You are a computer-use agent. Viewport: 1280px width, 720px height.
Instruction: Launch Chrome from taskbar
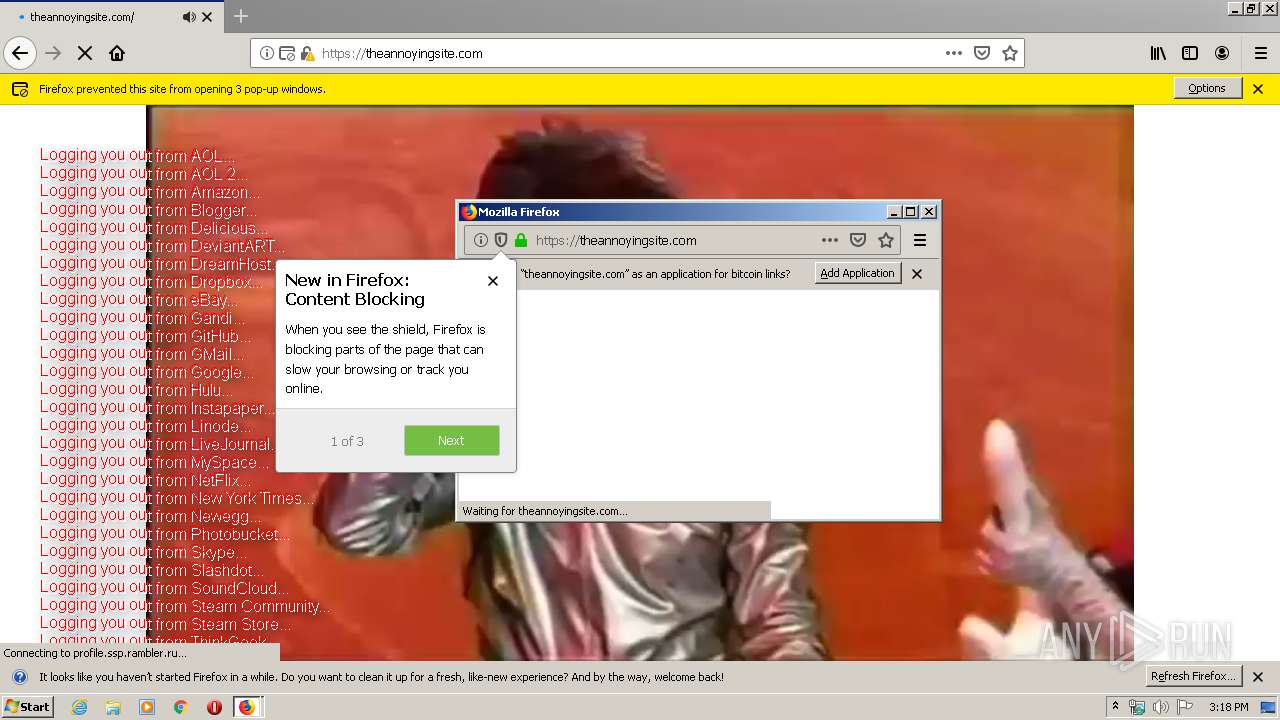(x=180, y=707)
